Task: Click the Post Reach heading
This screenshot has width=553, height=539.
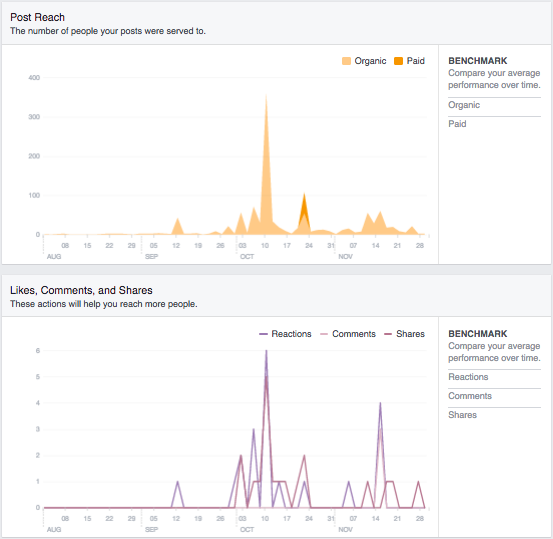Action: [37, 17]
